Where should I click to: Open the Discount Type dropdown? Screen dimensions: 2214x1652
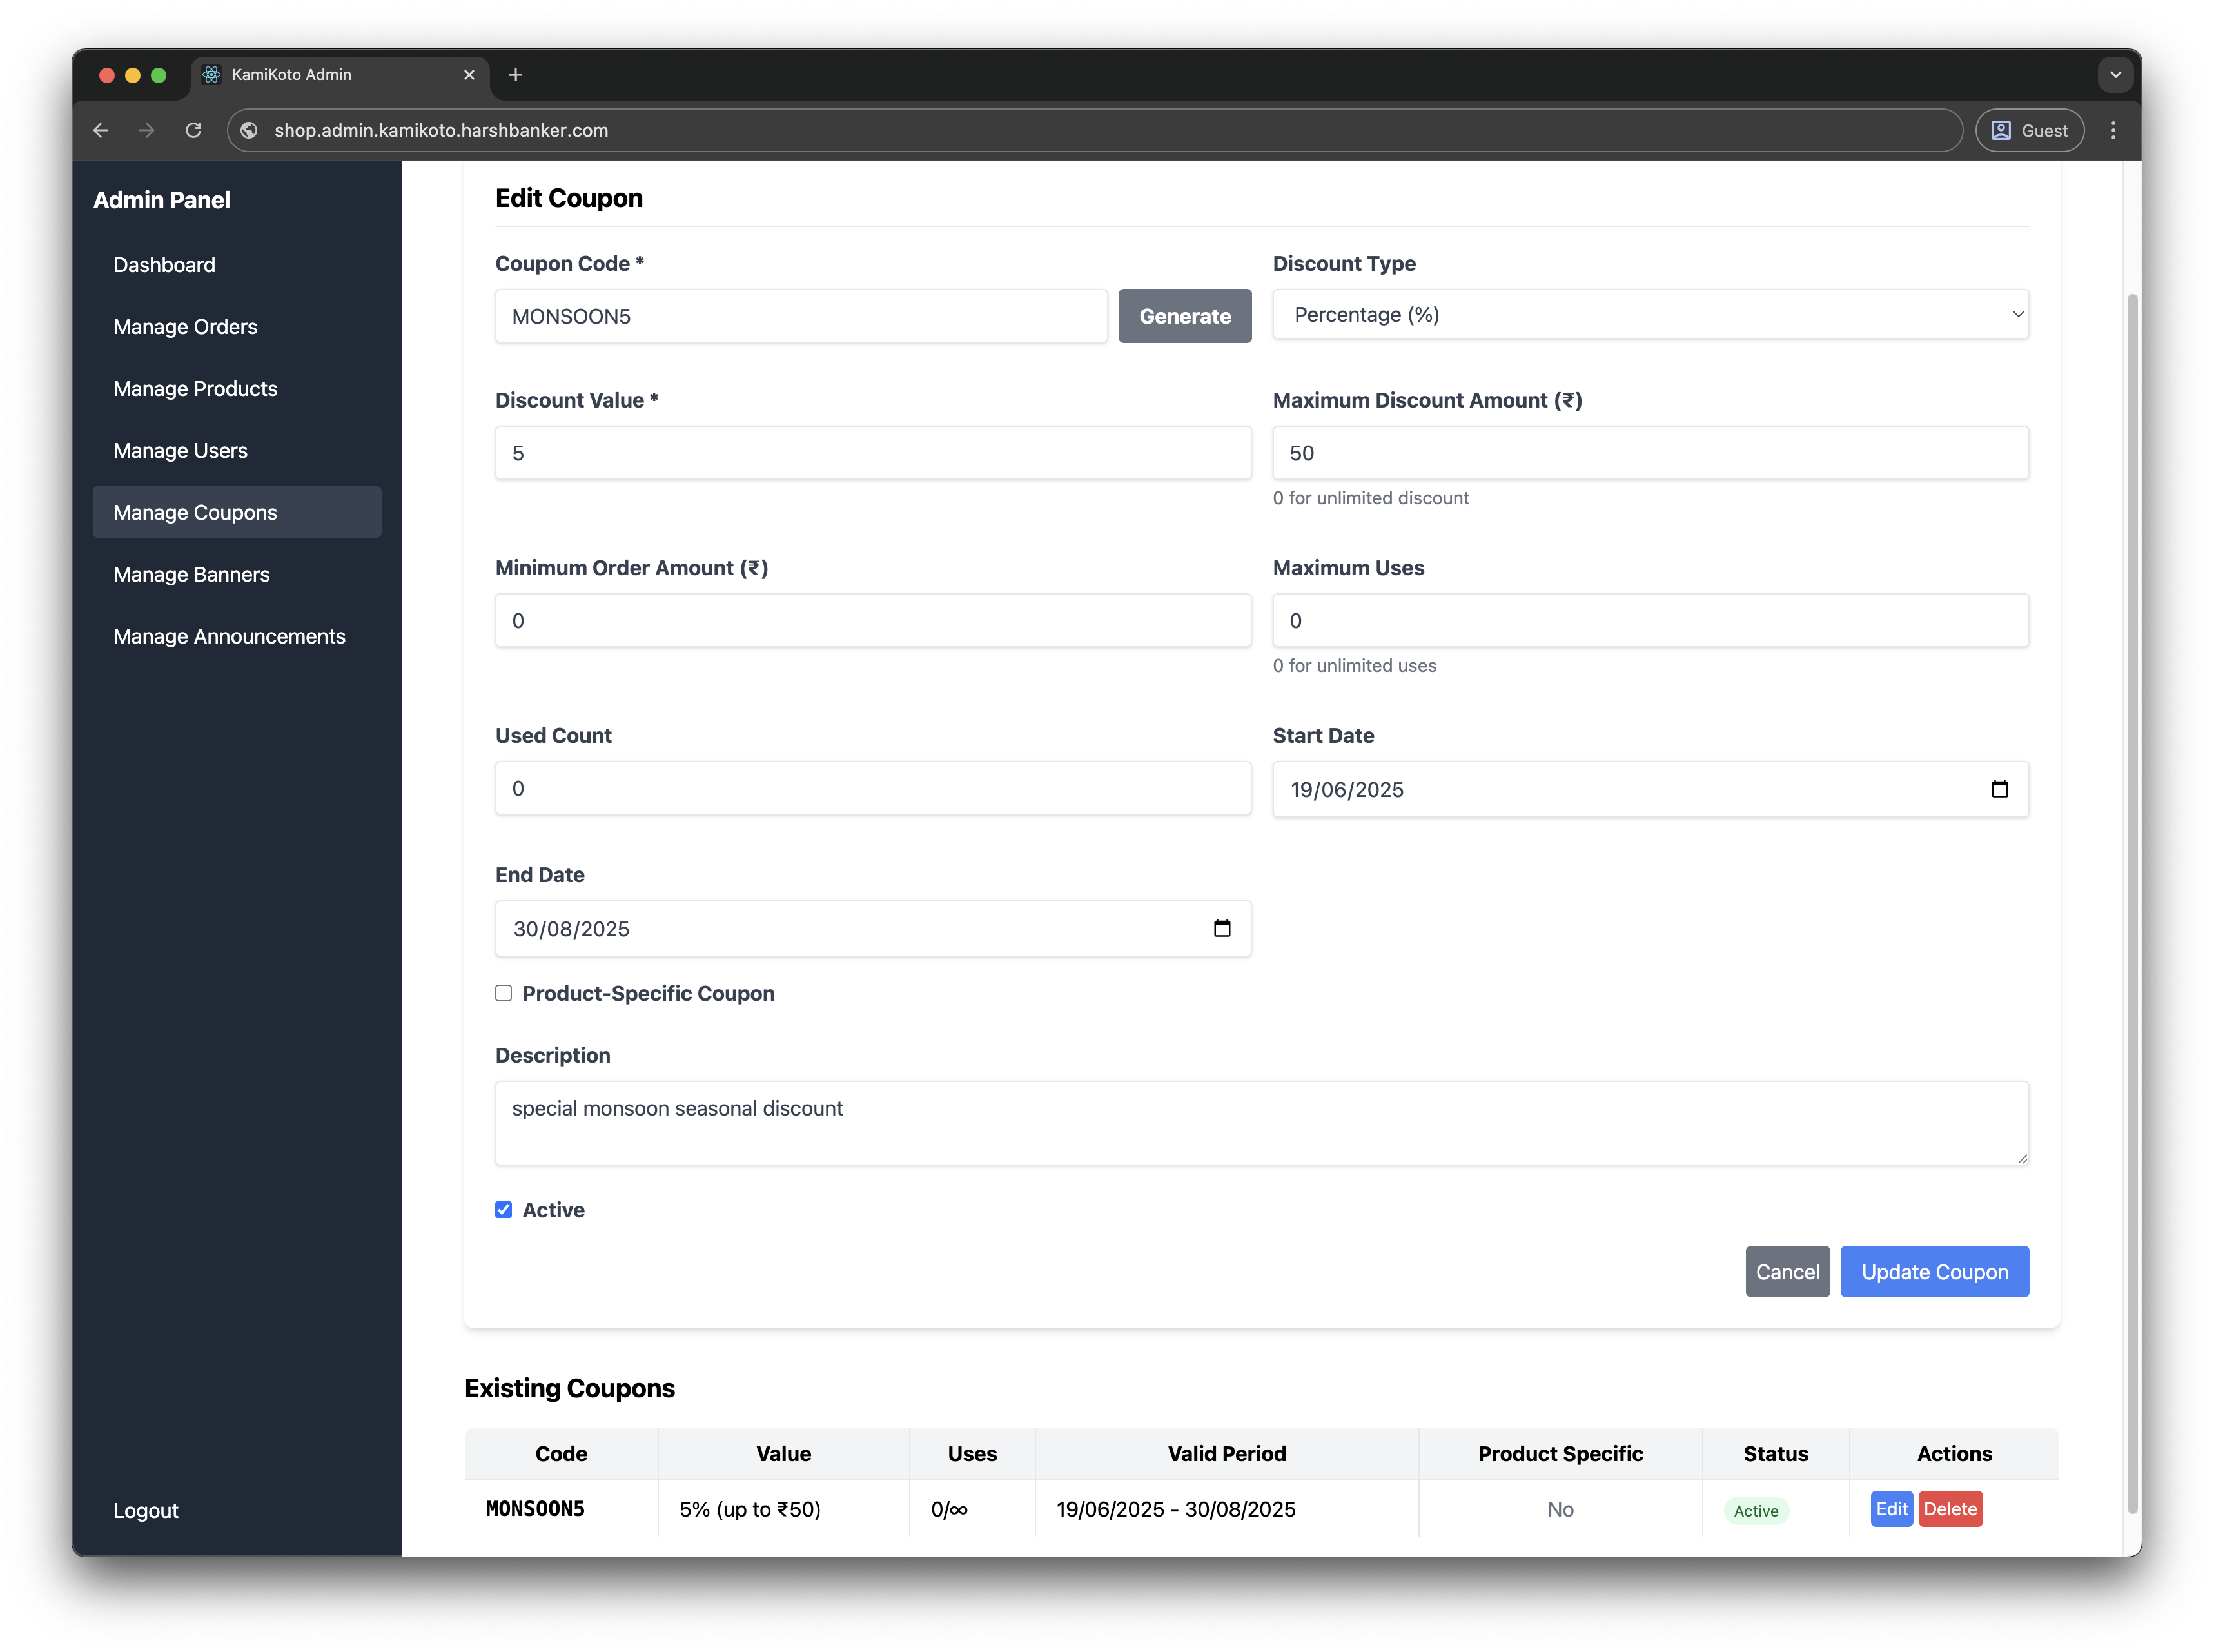[1650, 315]
